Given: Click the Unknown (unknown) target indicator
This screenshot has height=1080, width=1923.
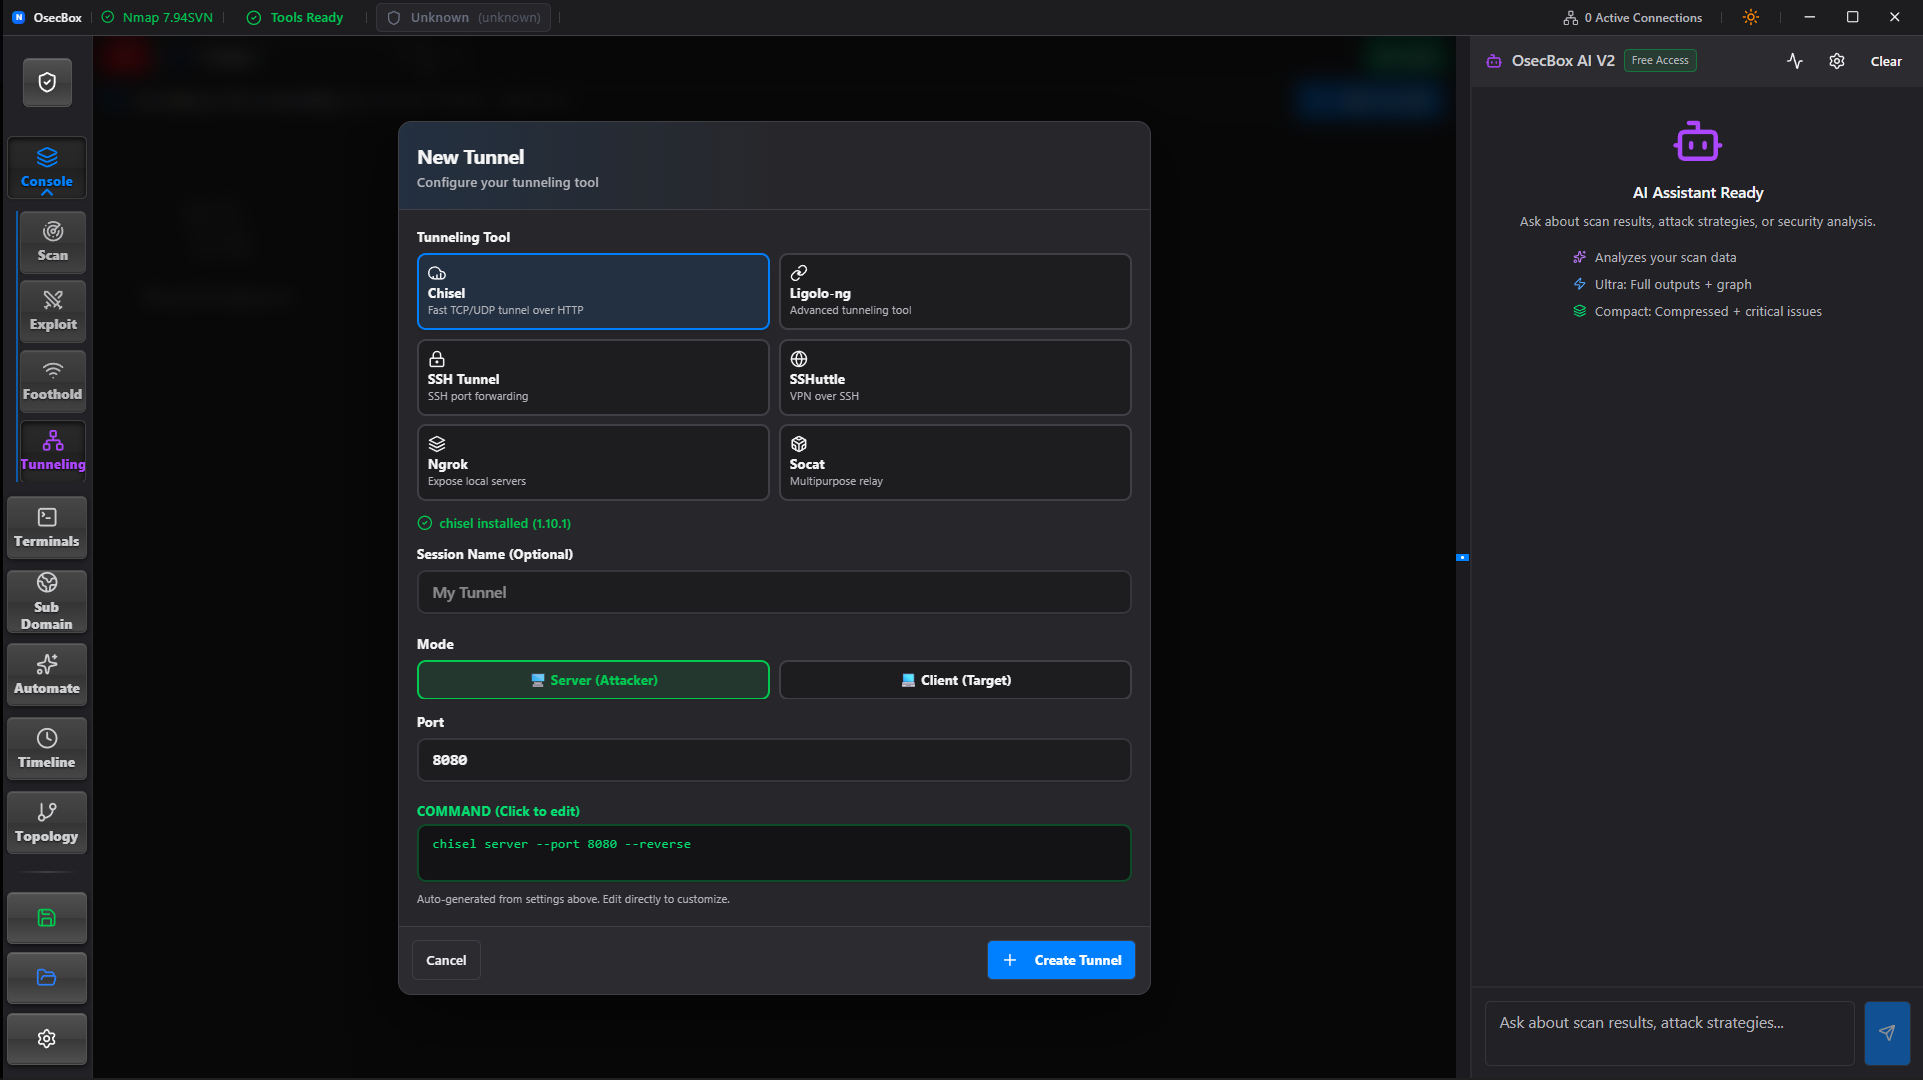Looking at the screenshot, I should [464, 18].
